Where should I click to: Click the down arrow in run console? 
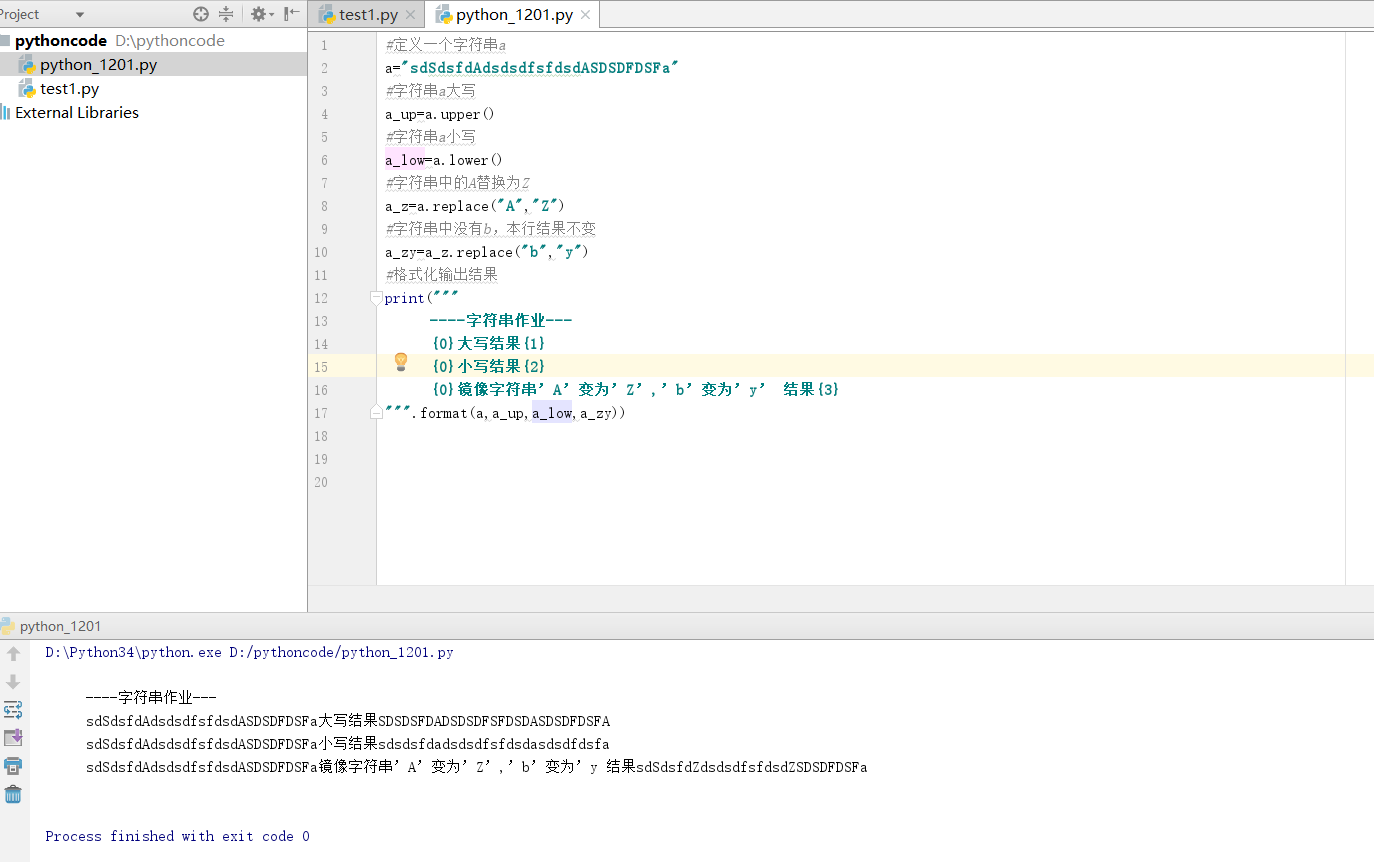click(x=13, y=682)
